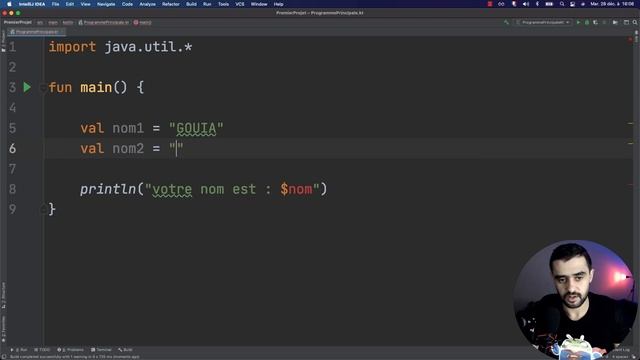This screenshot has width=640, height=360.
Task: Open the Analyze menu
Action: 147,4
